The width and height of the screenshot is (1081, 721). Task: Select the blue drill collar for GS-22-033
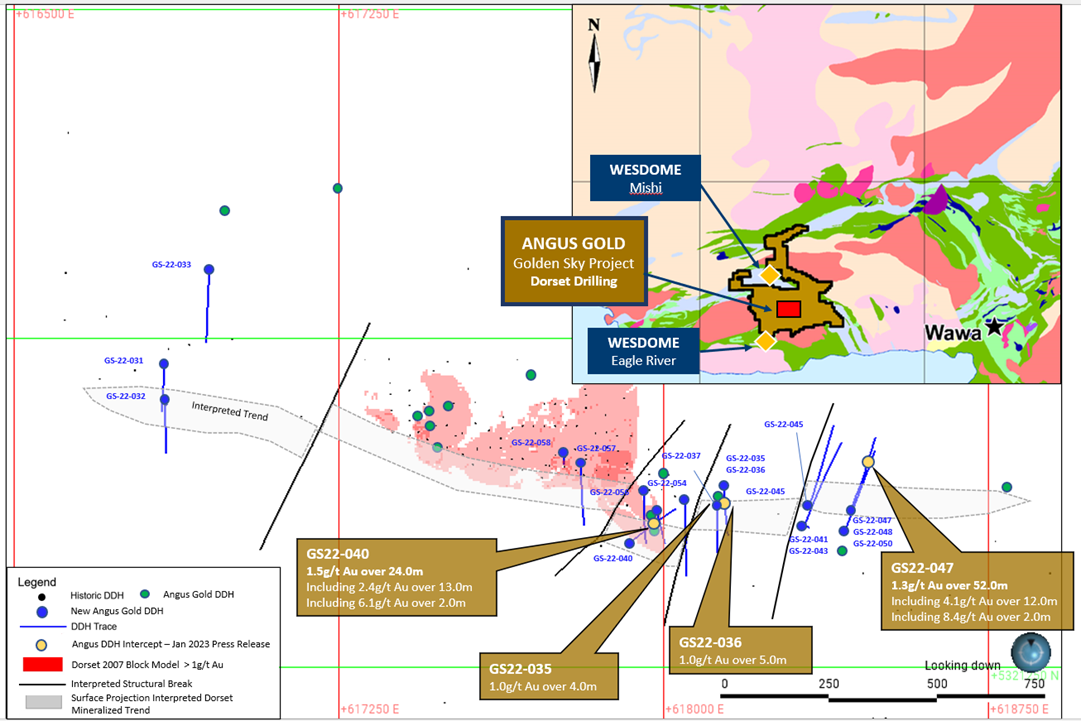207,269
